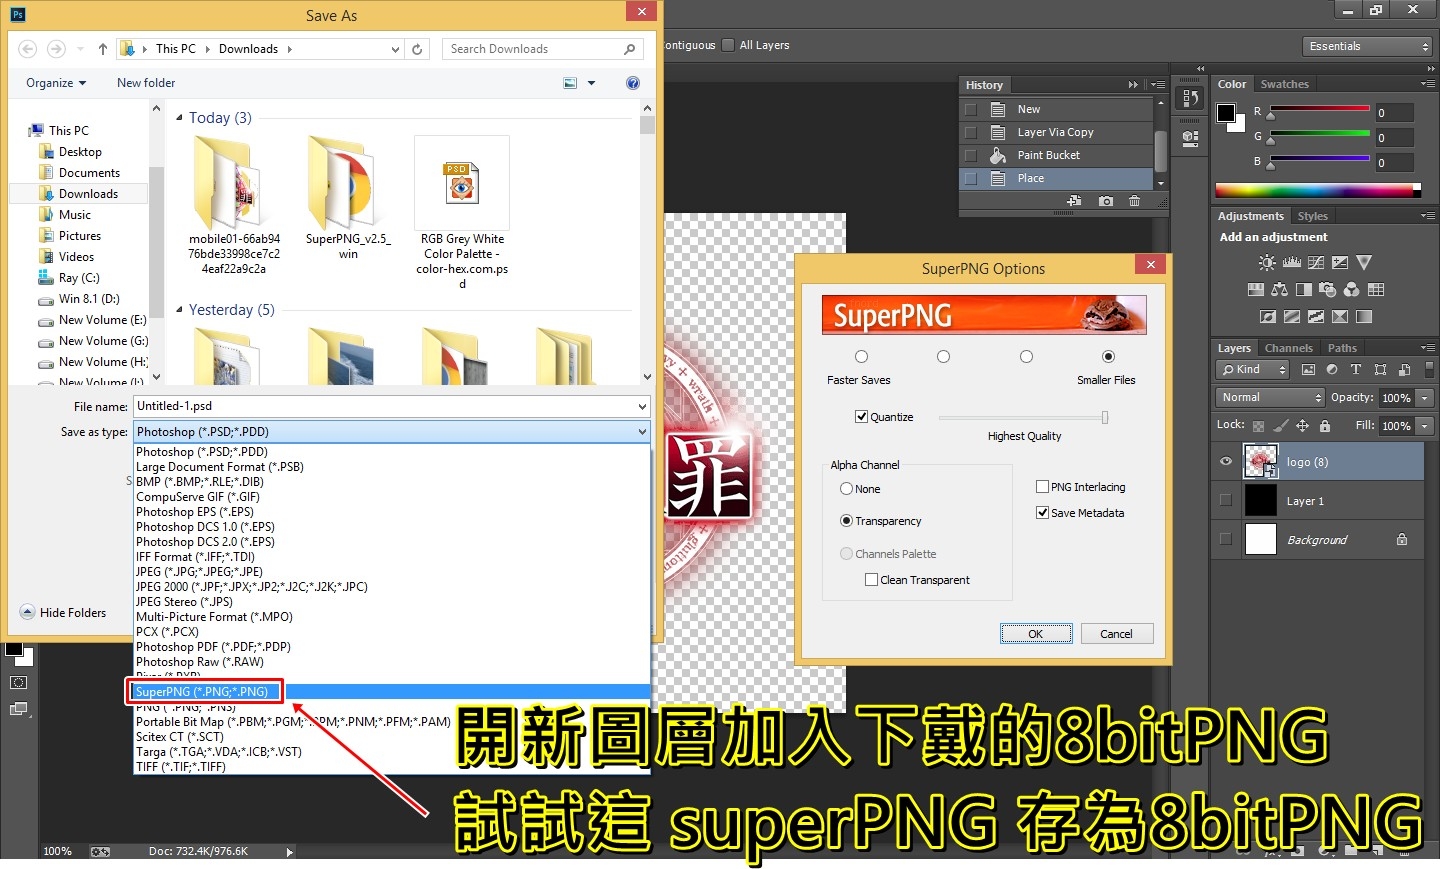Choose the Faster Saves radio button

(x=861, y=357)
